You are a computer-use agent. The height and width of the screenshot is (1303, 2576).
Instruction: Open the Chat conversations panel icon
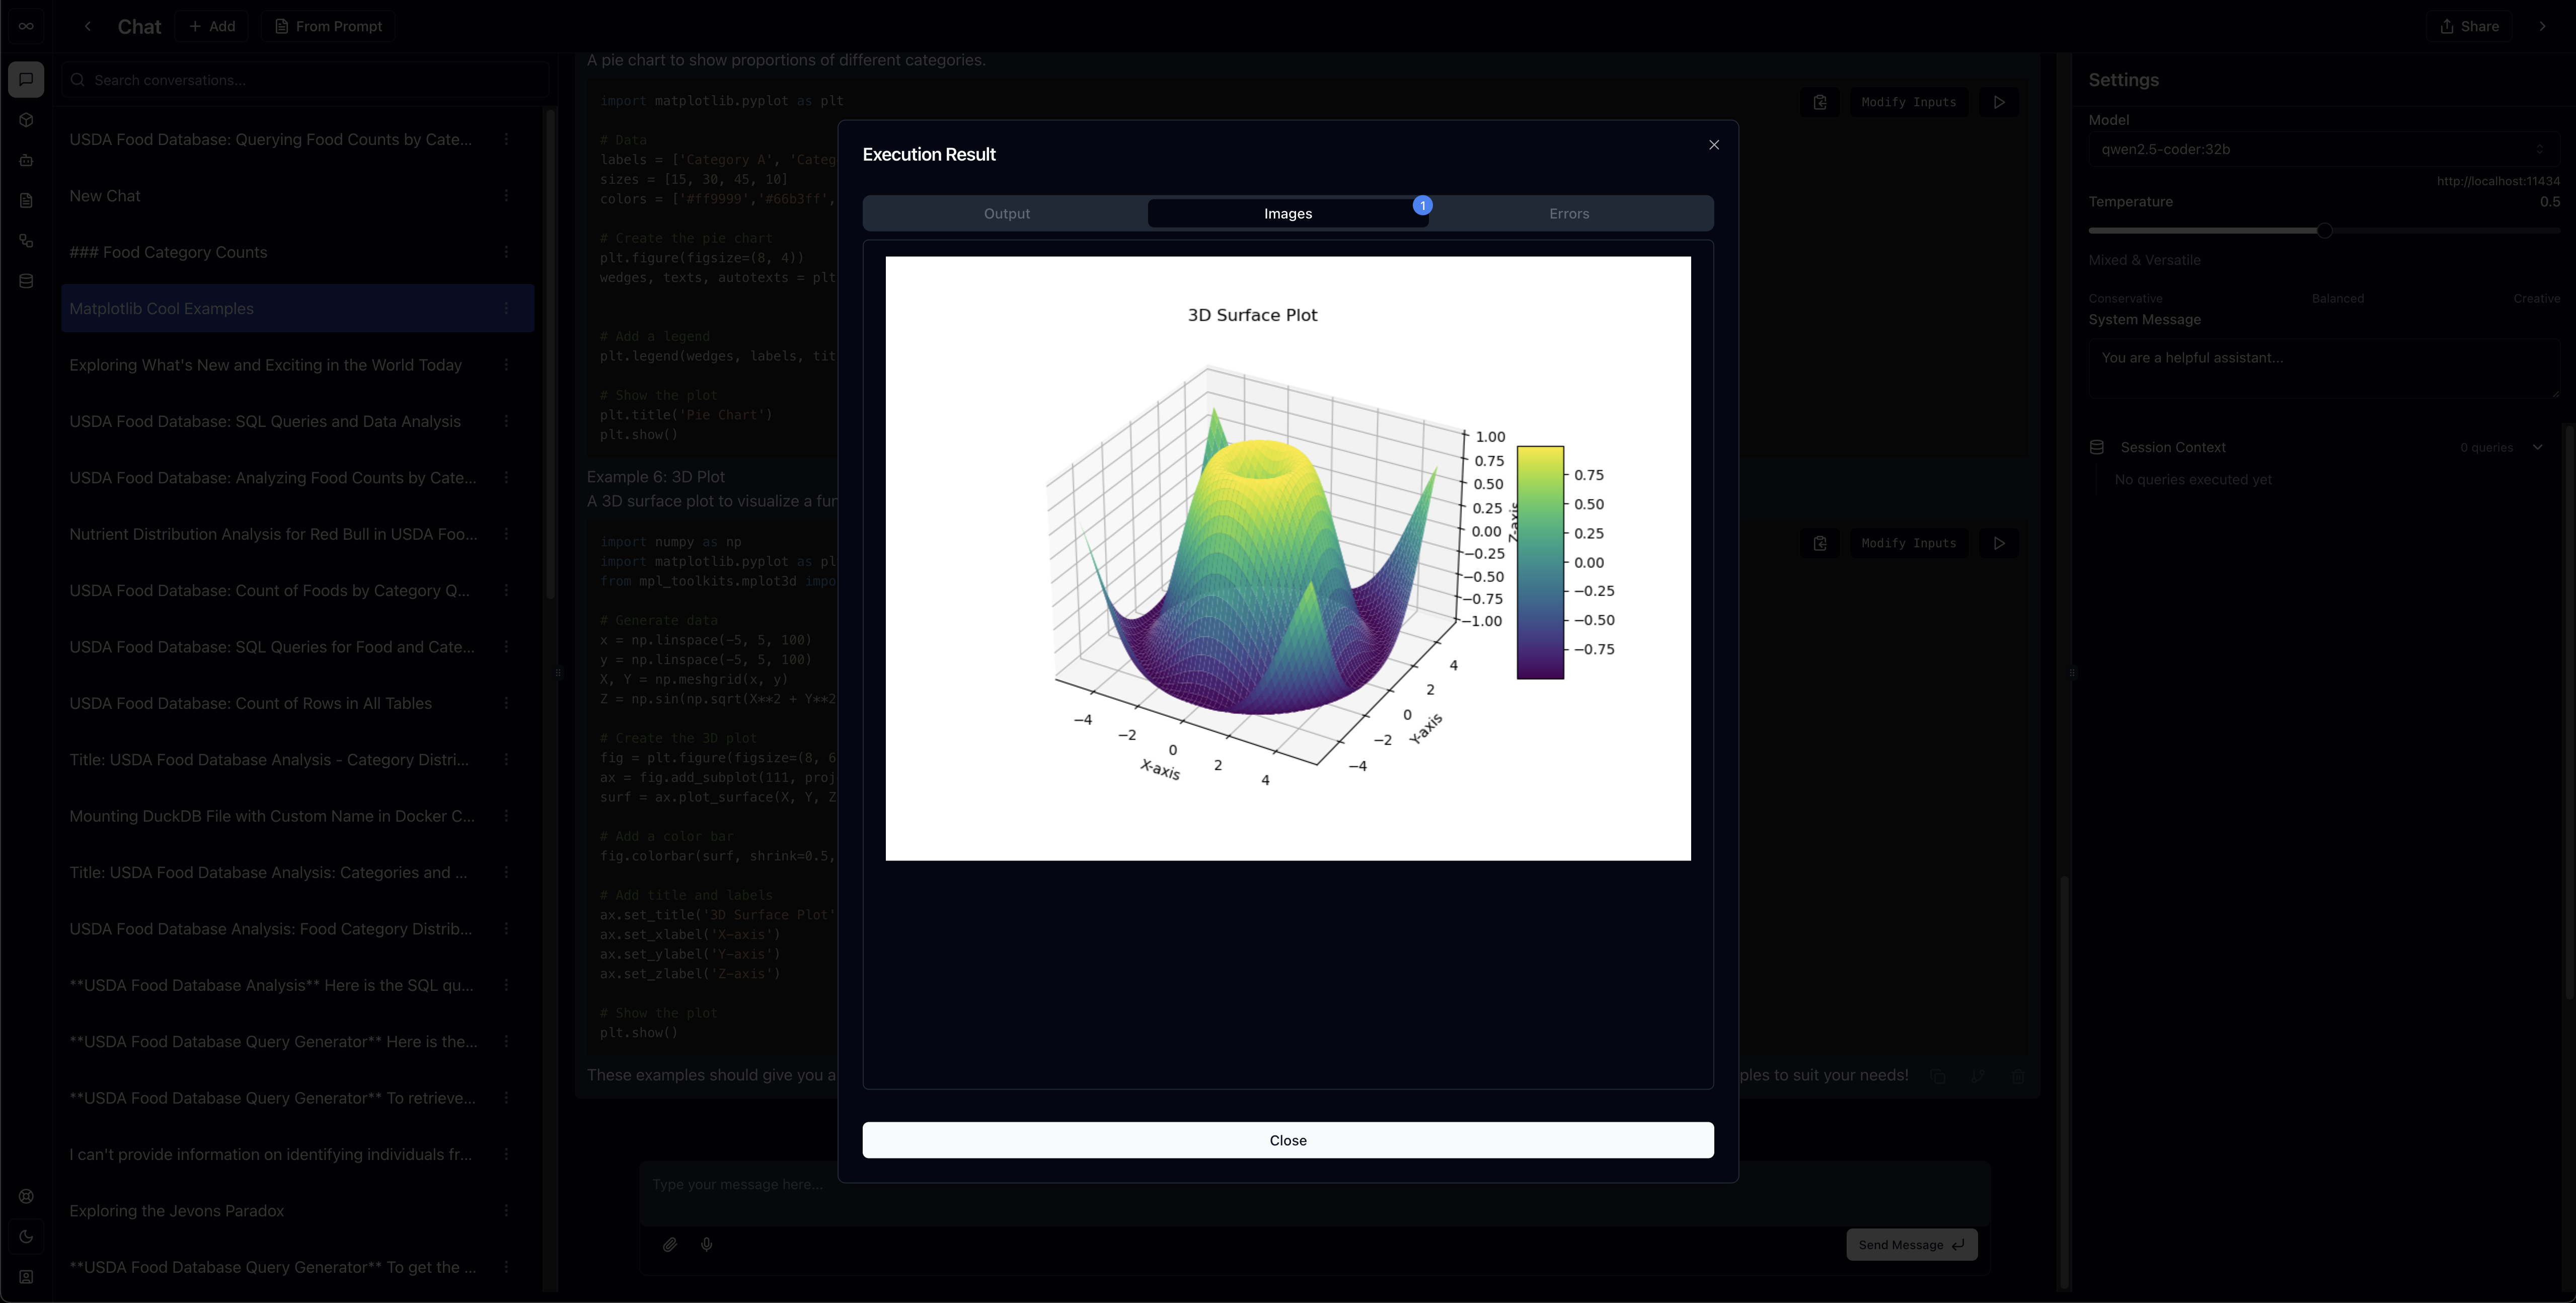pyautogui.click(x=26, y=79)
